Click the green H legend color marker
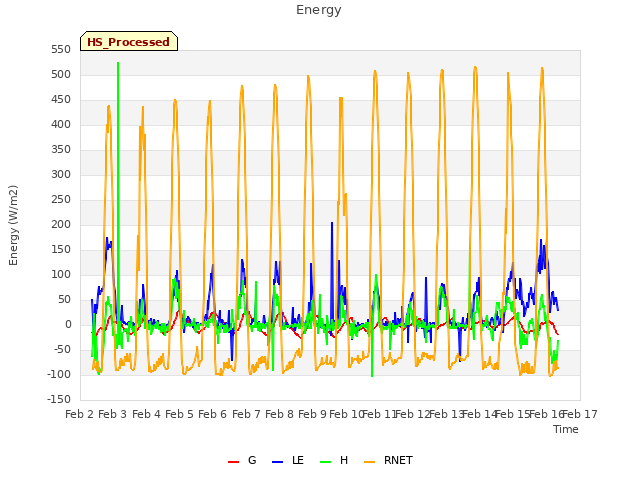The image size is (640, 480). [x=325, y=462]
